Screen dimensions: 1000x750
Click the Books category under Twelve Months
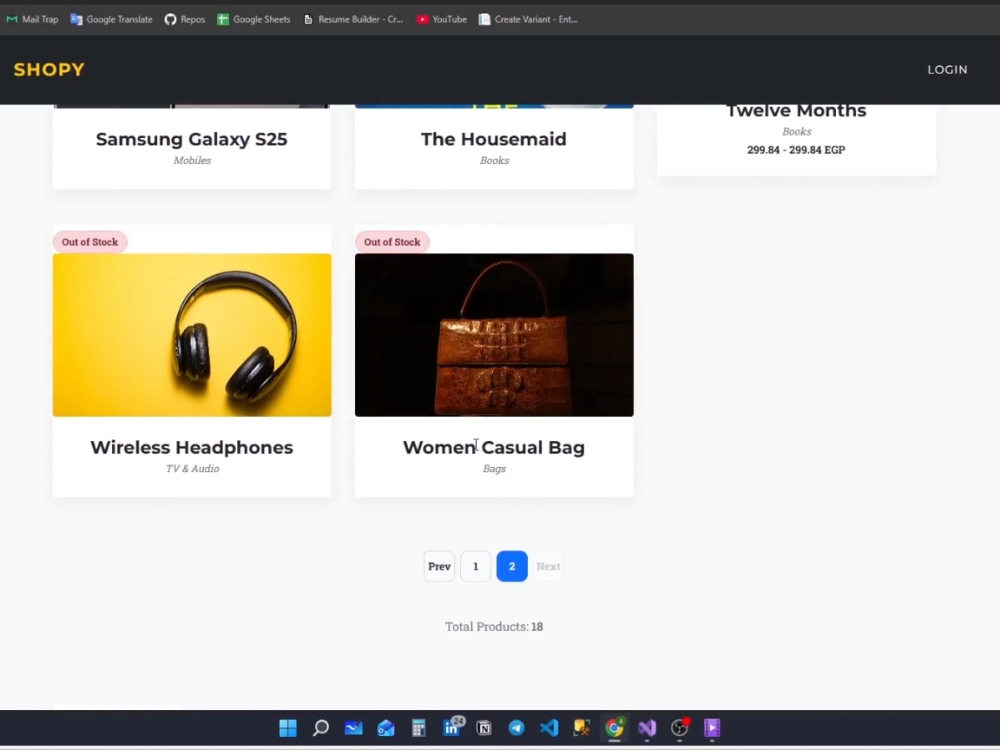point(797,132)
